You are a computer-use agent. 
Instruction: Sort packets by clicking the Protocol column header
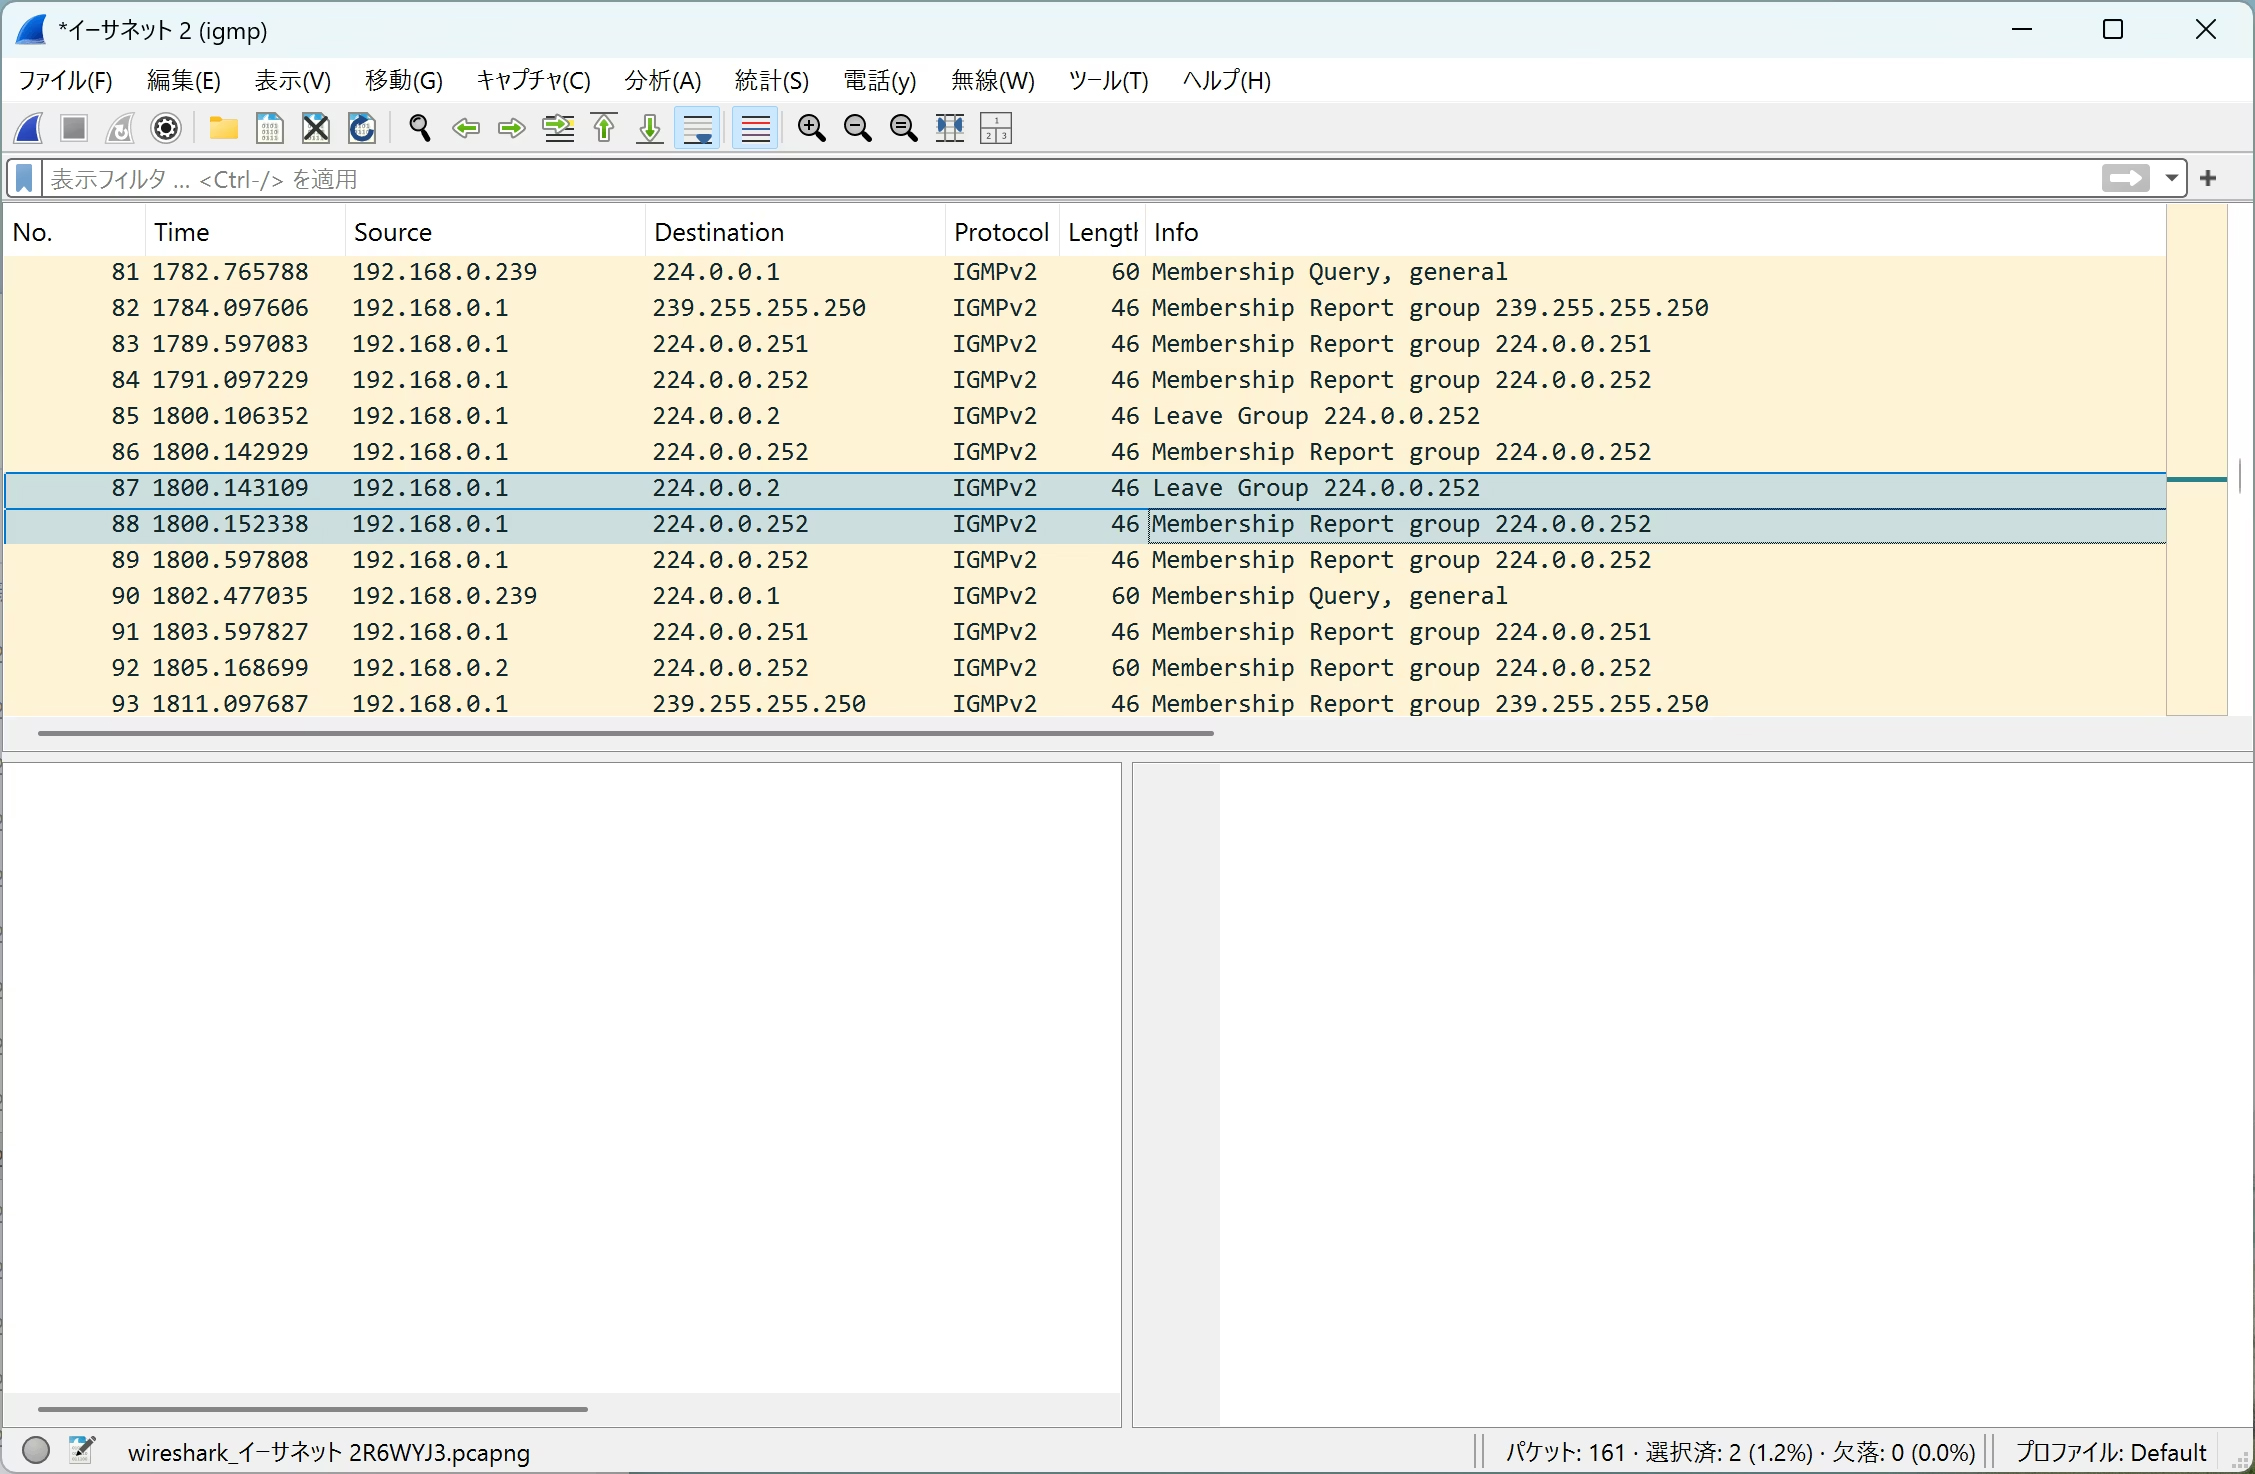1001,231
